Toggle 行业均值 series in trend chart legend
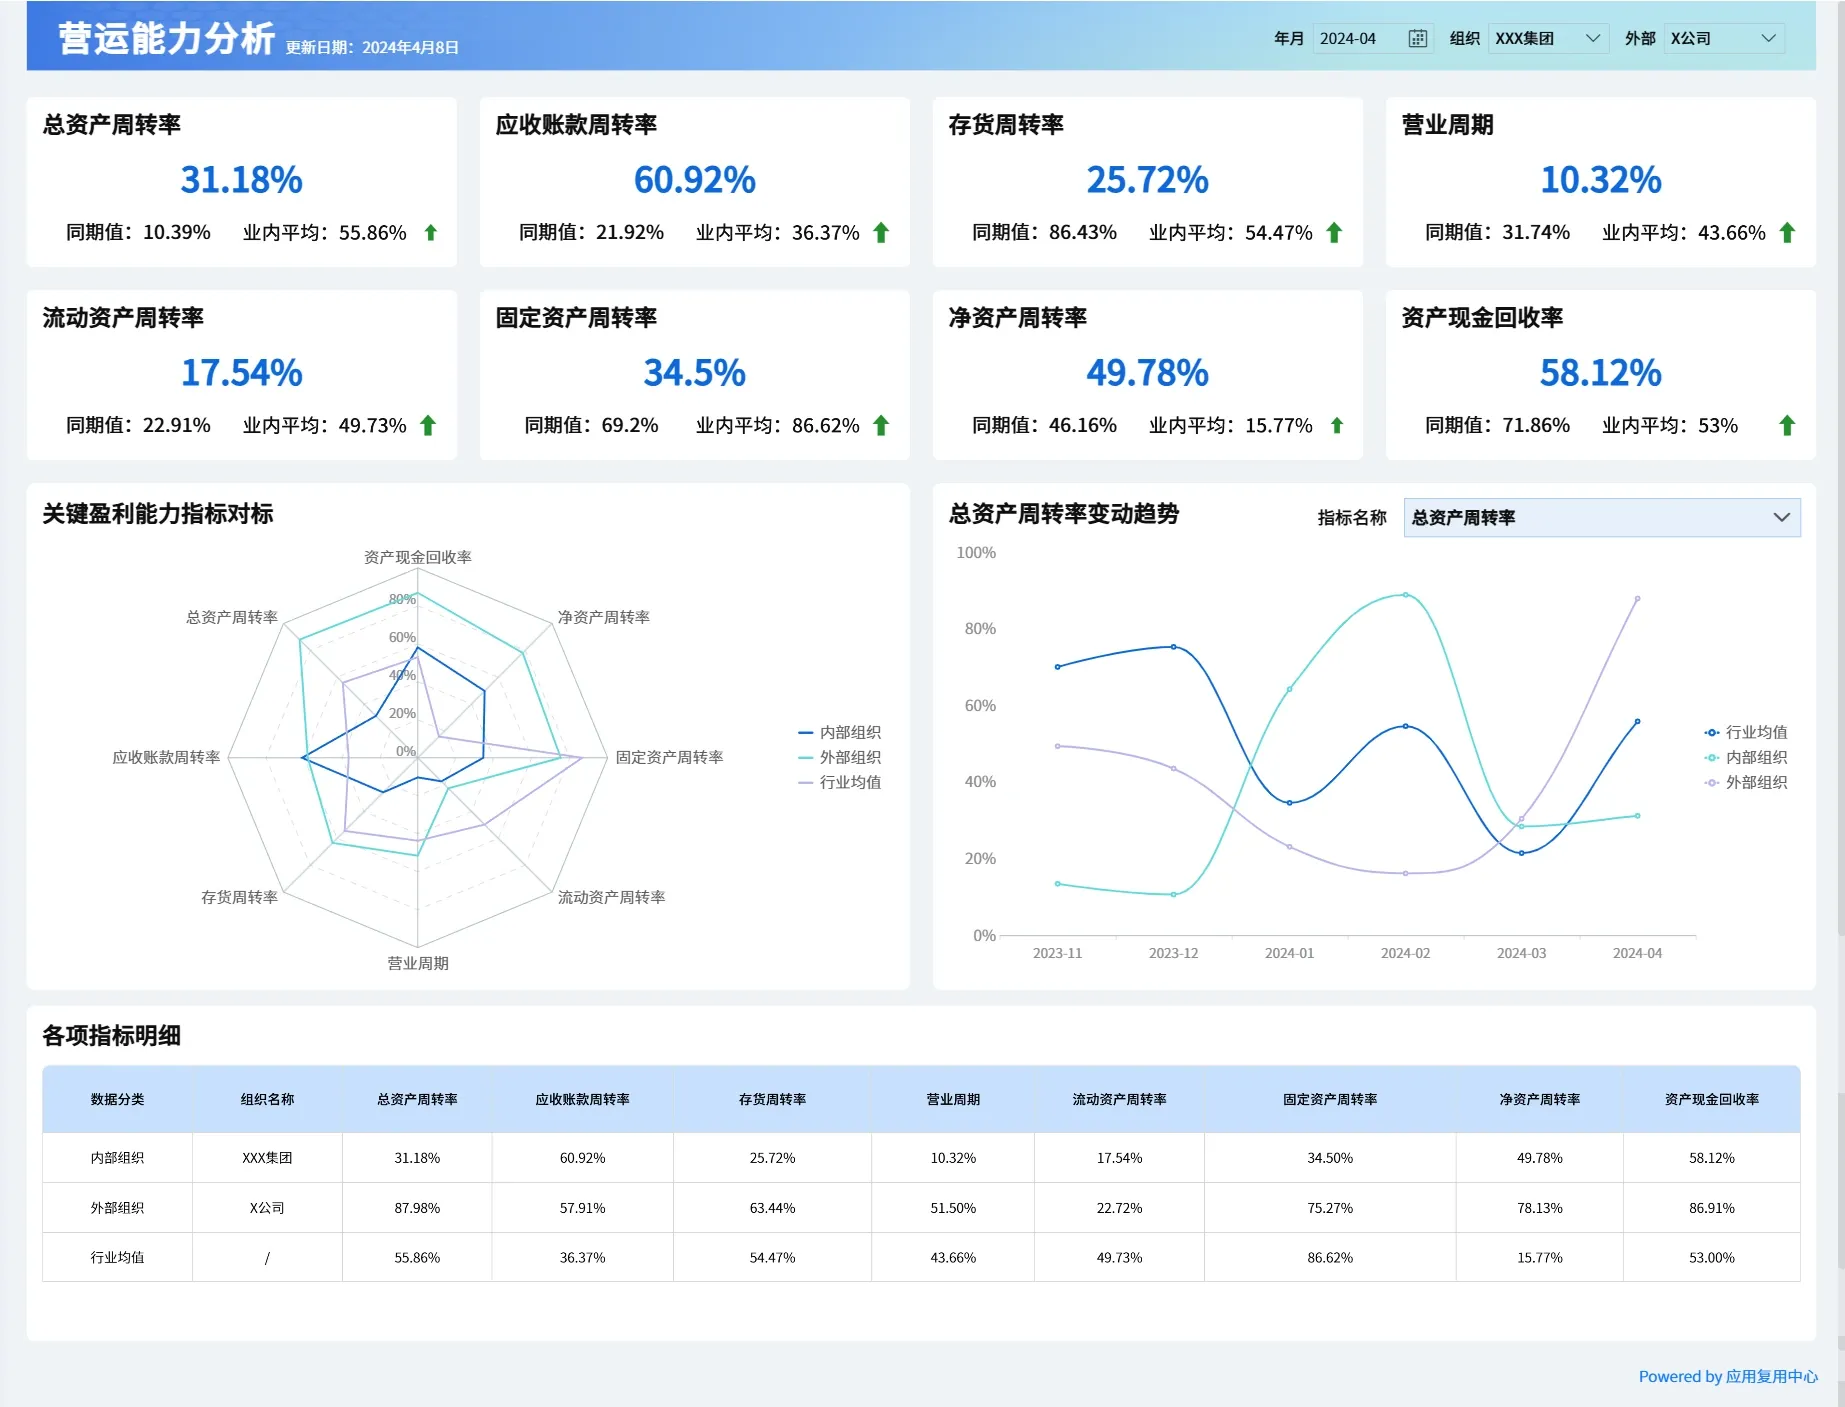 click(x=1746, y=733)
